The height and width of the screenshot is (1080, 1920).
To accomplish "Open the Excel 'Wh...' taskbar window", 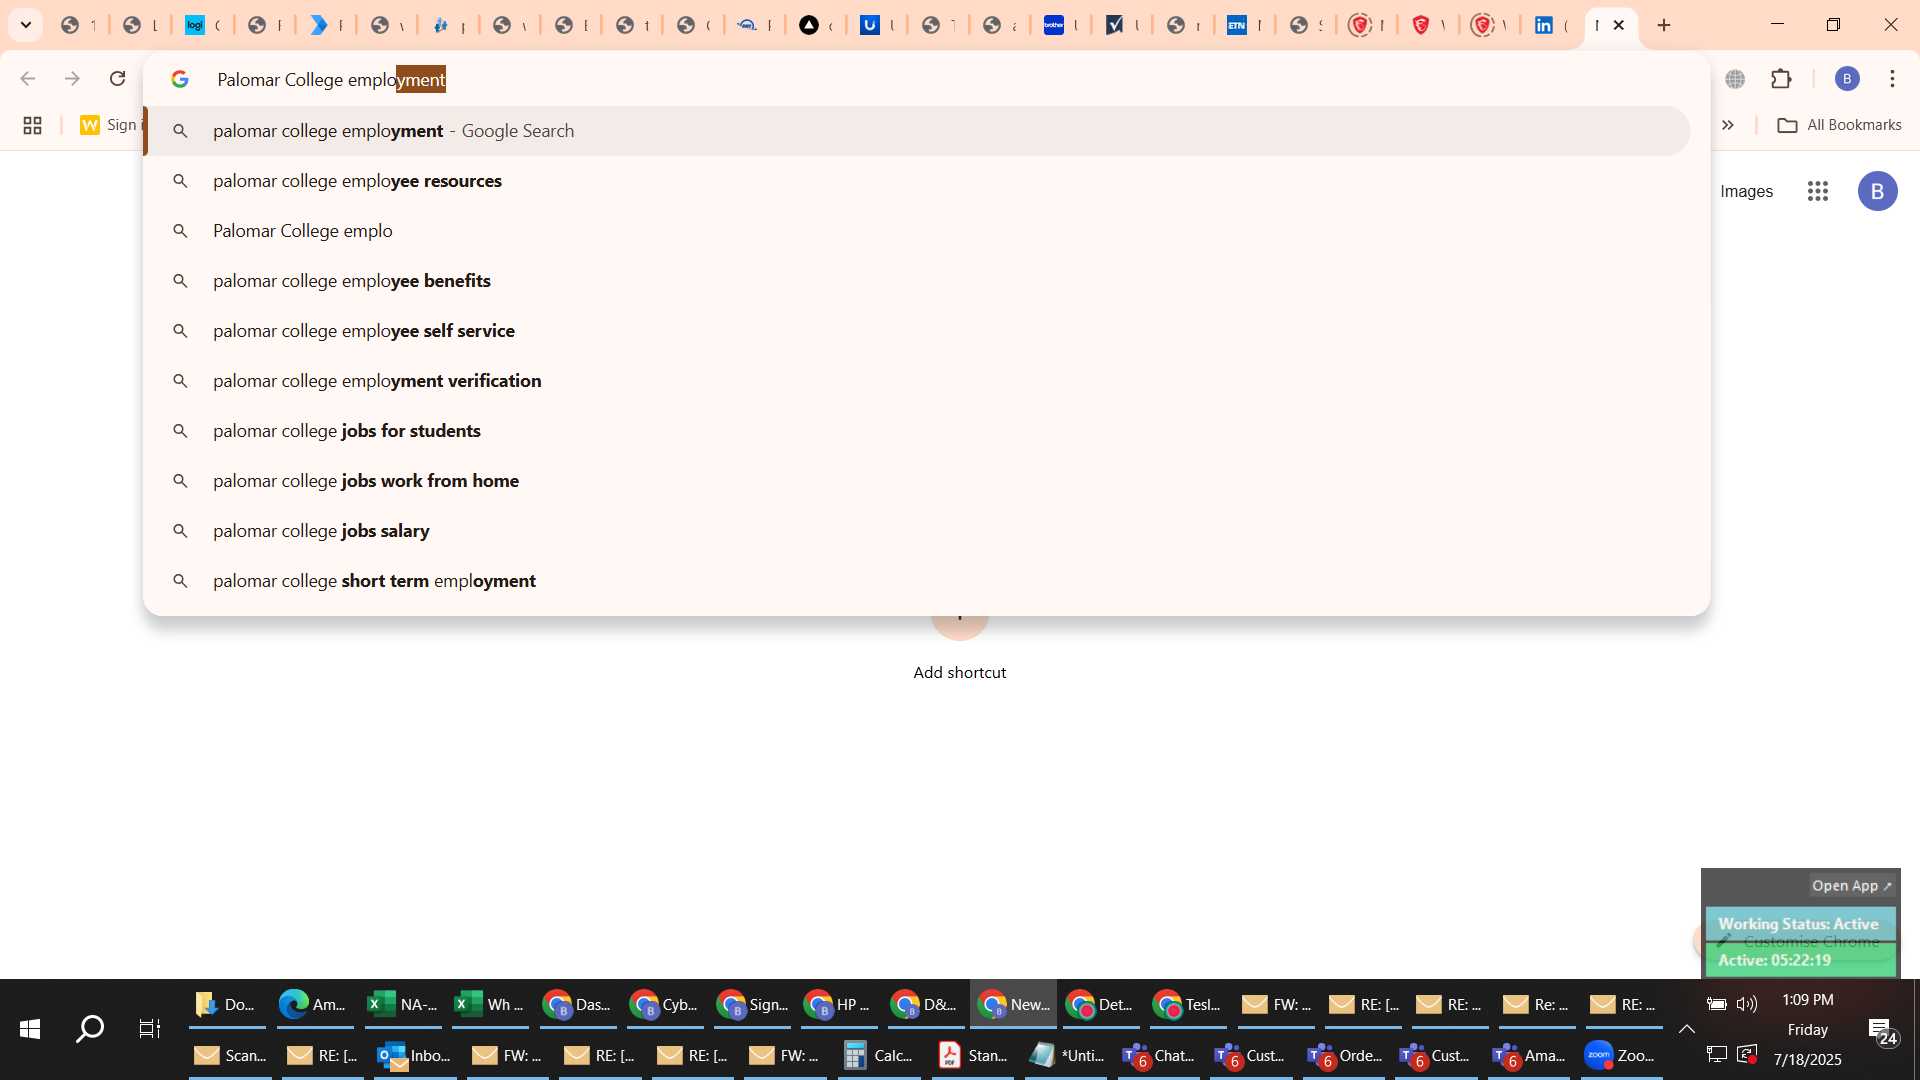I will click(x=489, y=1005).
